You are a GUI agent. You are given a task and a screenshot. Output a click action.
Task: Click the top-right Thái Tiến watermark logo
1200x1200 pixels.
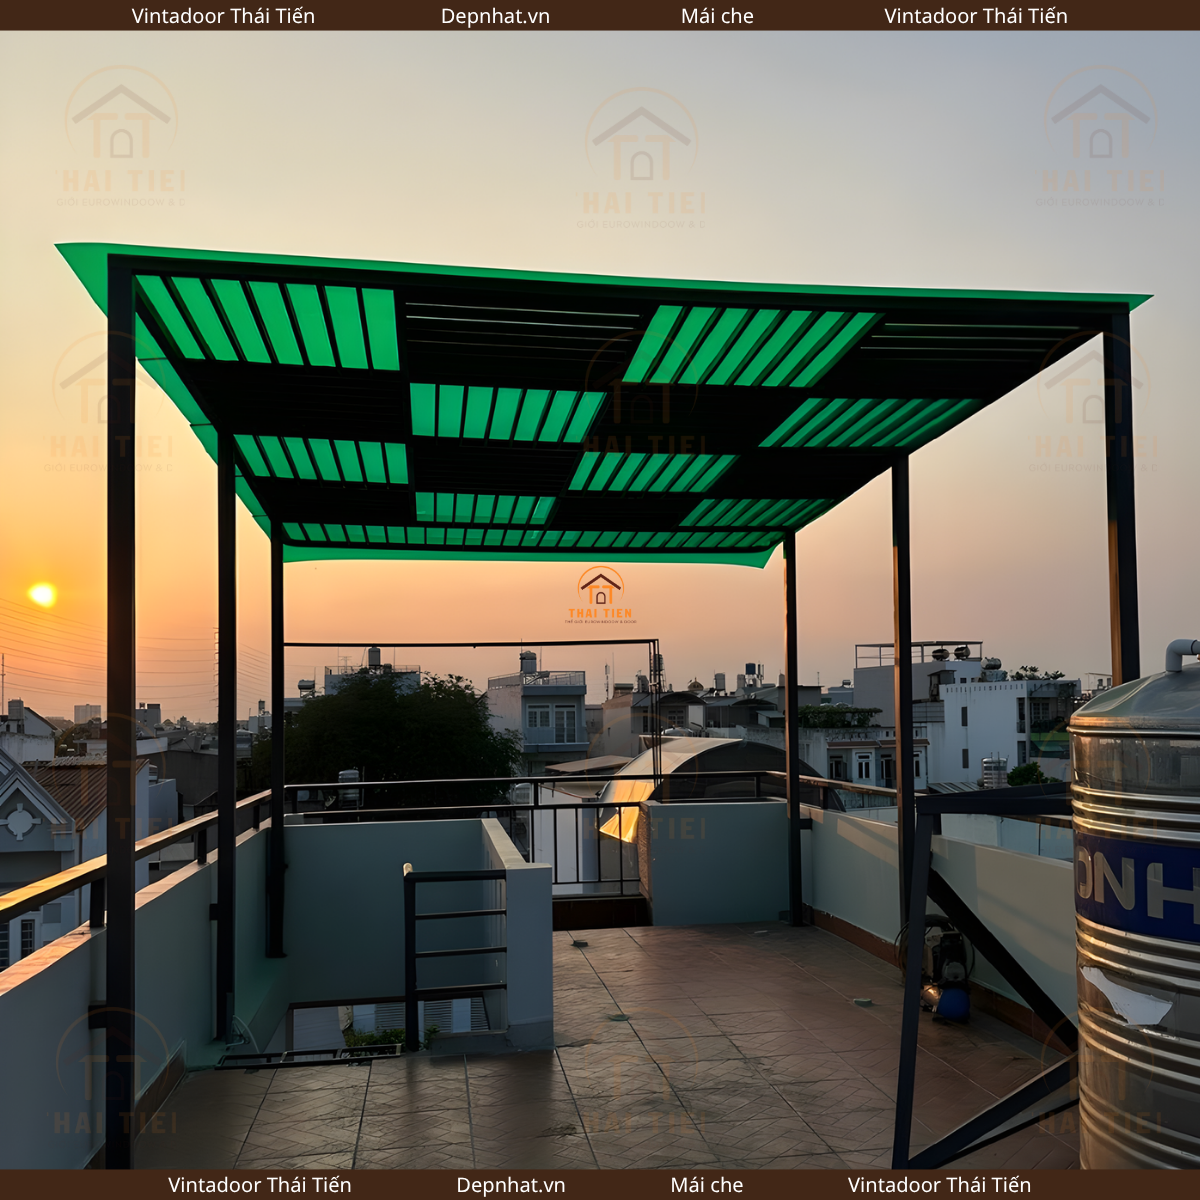1100,135
